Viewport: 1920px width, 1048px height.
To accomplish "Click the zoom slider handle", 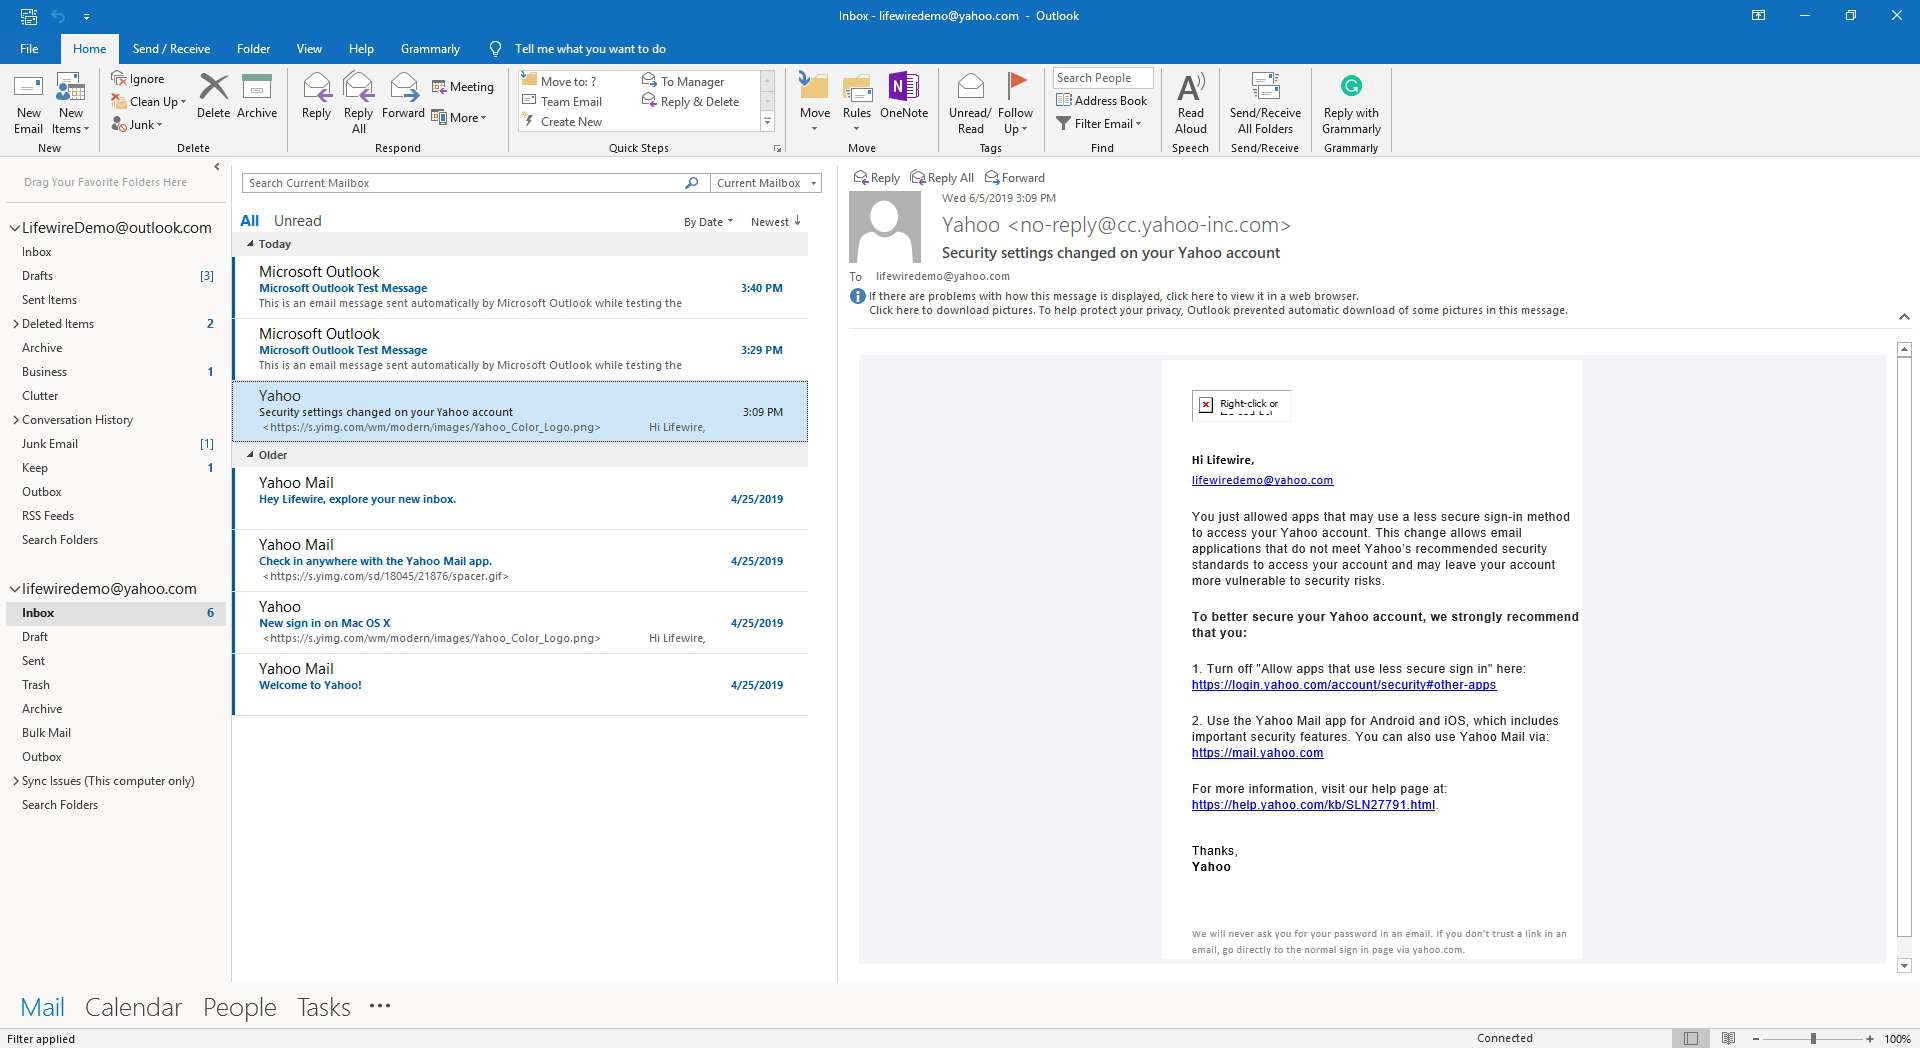I will (x=1812, y=1039).
